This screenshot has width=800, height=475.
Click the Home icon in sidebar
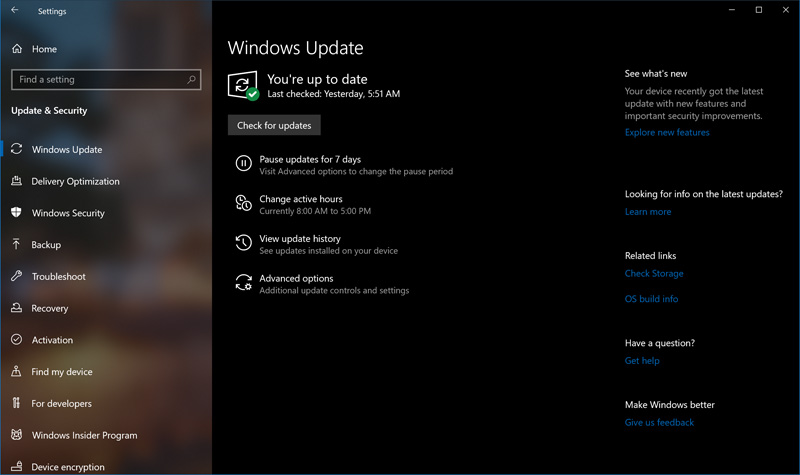point(17,49)
